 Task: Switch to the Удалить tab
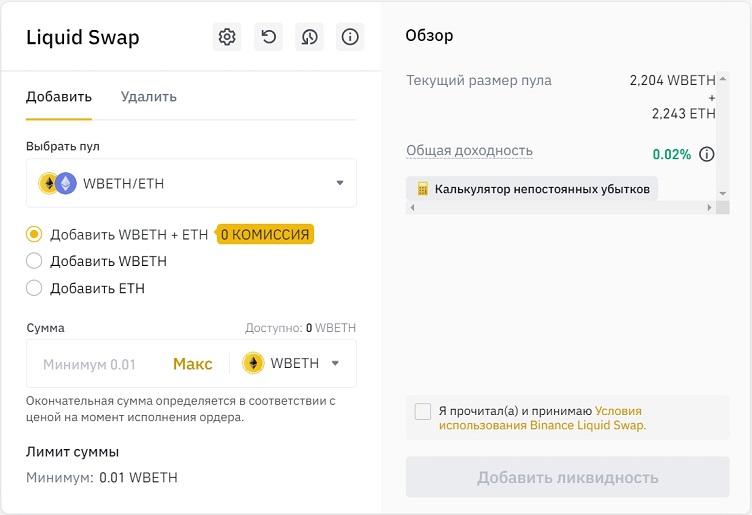tap(149, 97)
